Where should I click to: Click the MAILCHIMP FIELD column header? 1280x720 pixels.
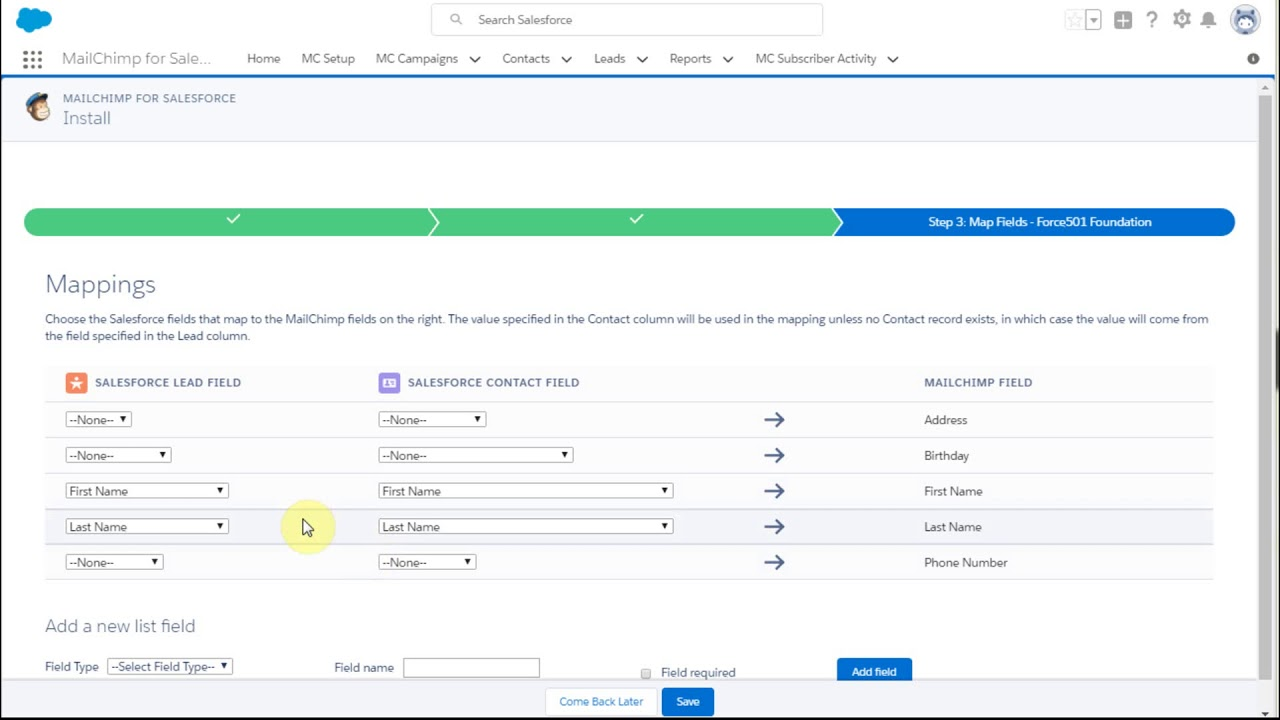coord(978,382)
